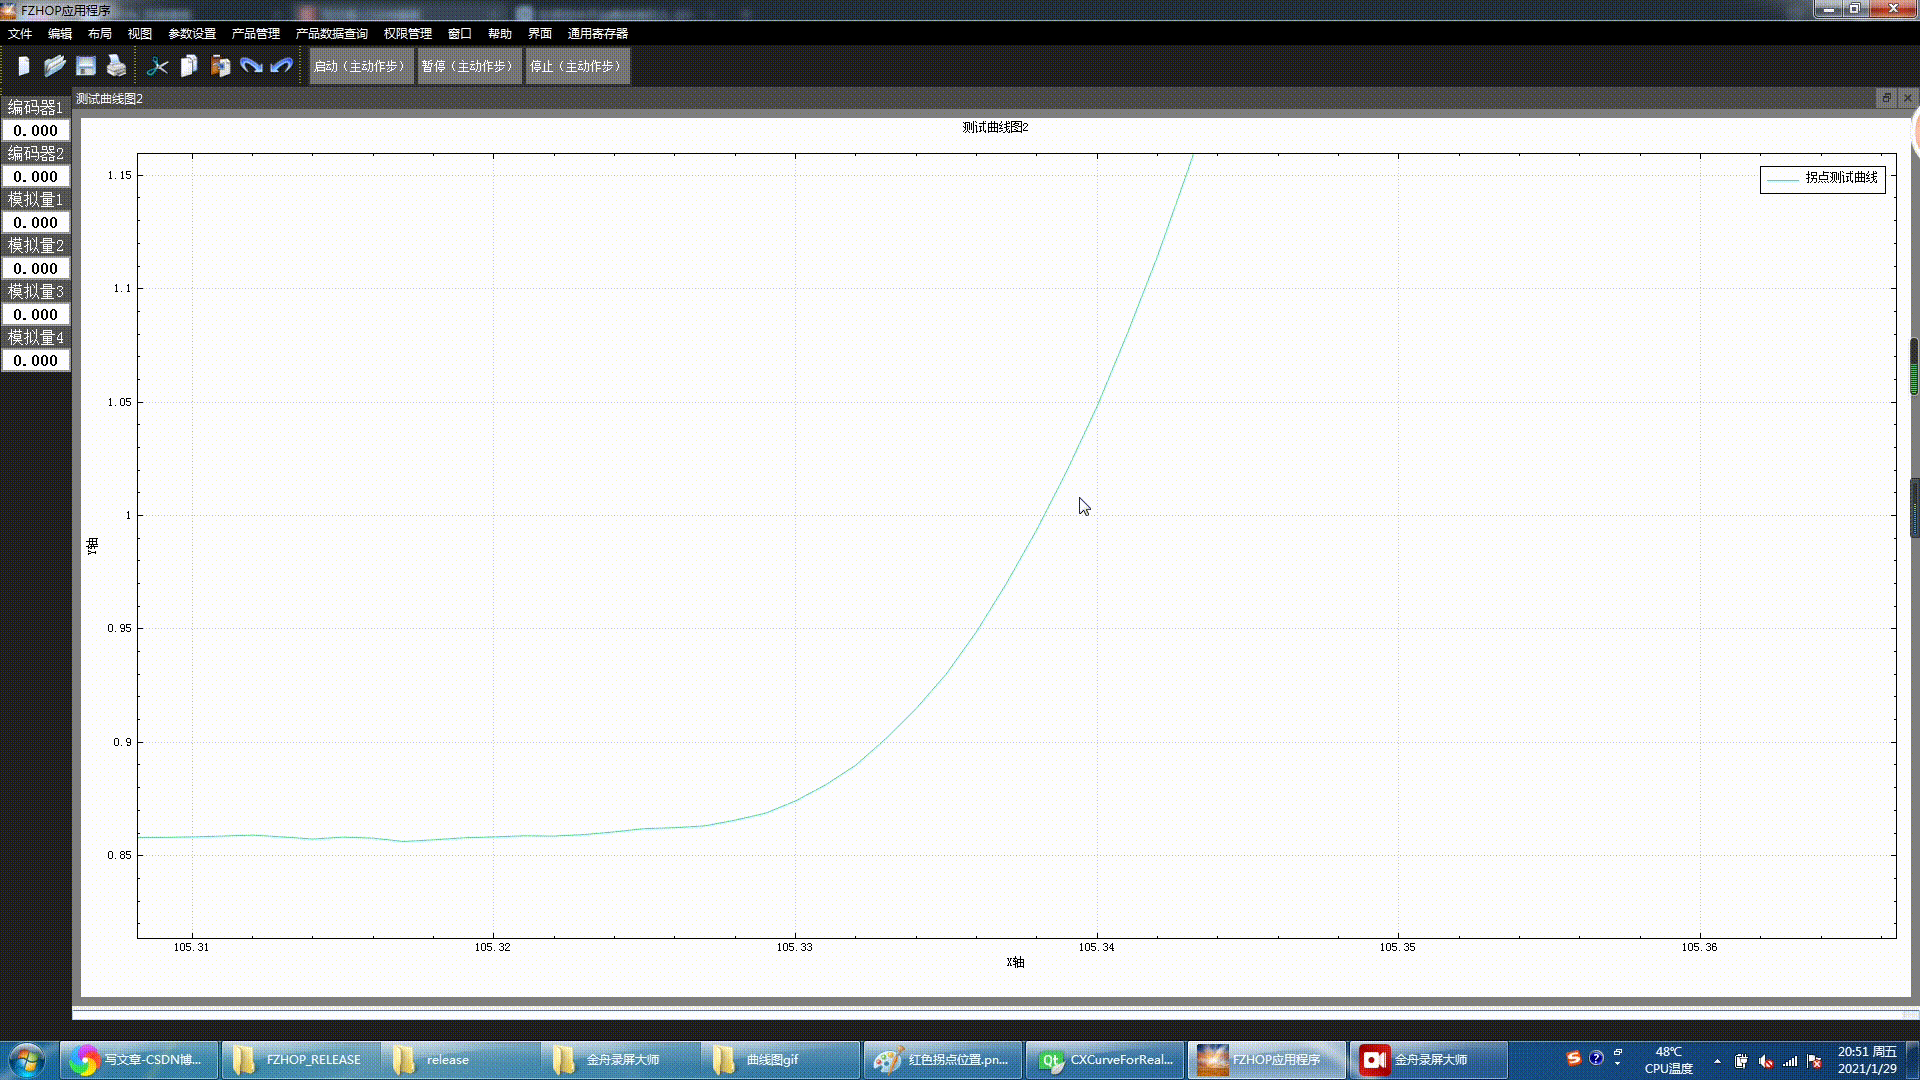Click the Print toolbar icon

(x=117, y=66)
